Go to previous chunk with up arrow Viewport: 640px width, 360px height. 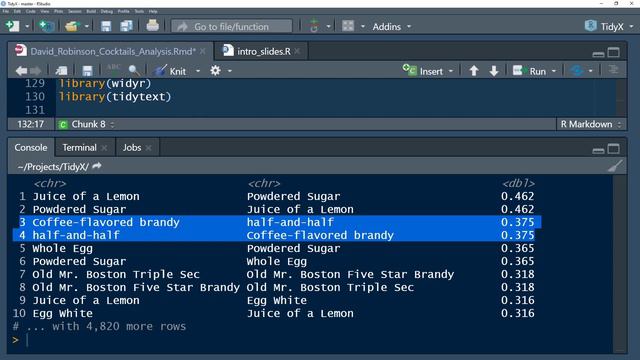pos(474,71)
